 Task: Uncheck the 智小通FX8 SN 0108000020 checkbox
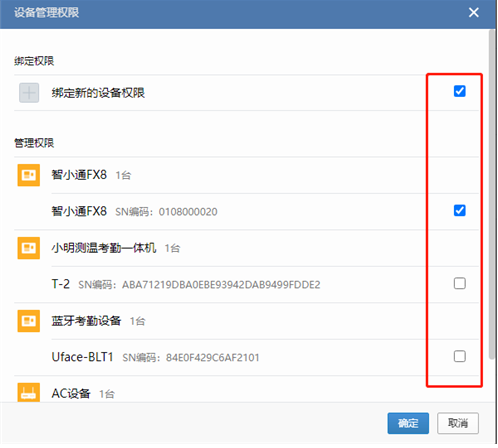click(460, 210)
